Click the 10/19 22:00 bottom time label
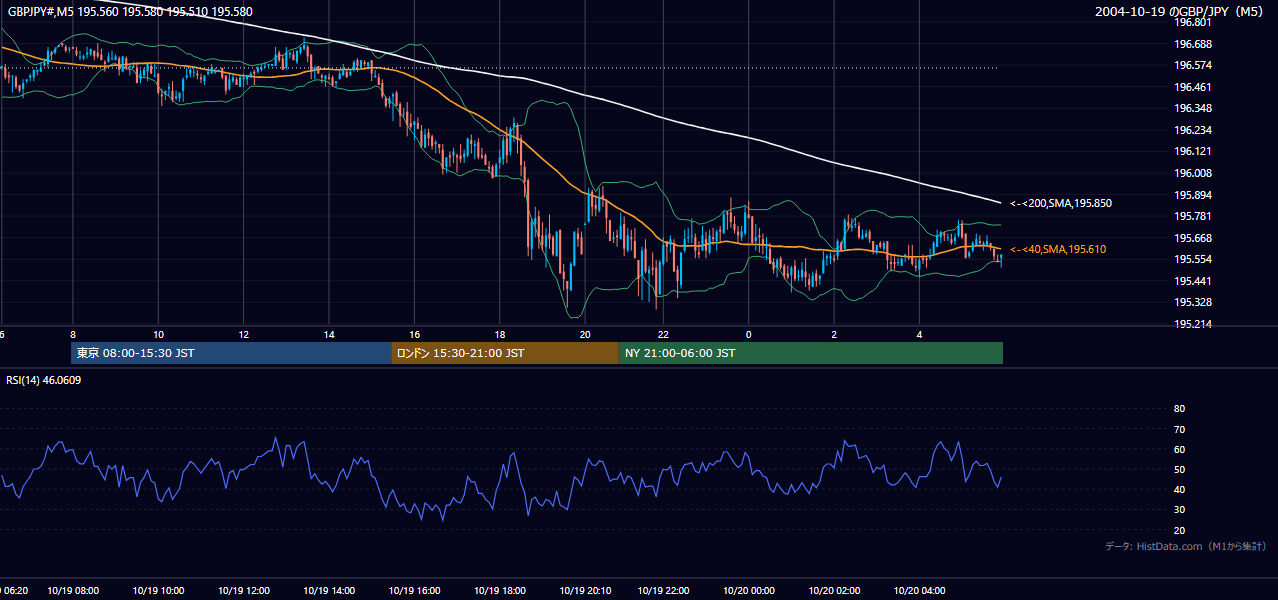 [x=663, y=591]
